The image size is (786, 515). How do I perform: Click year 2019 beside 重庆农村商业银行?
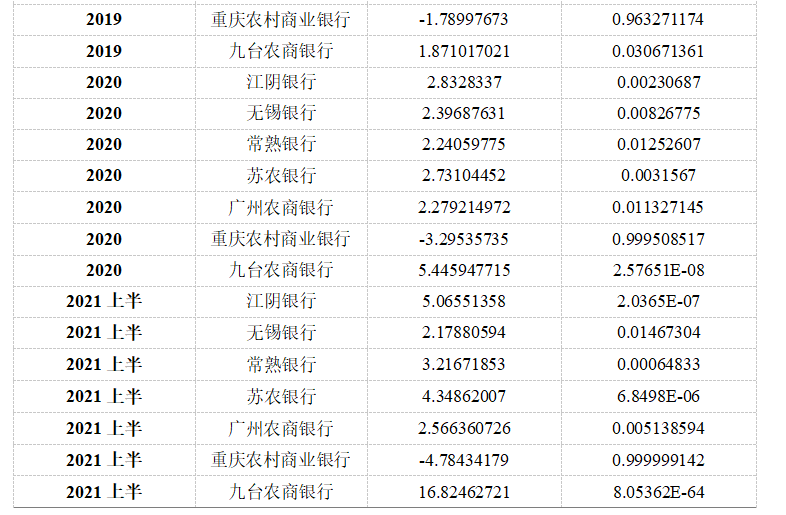click(104, 20)
